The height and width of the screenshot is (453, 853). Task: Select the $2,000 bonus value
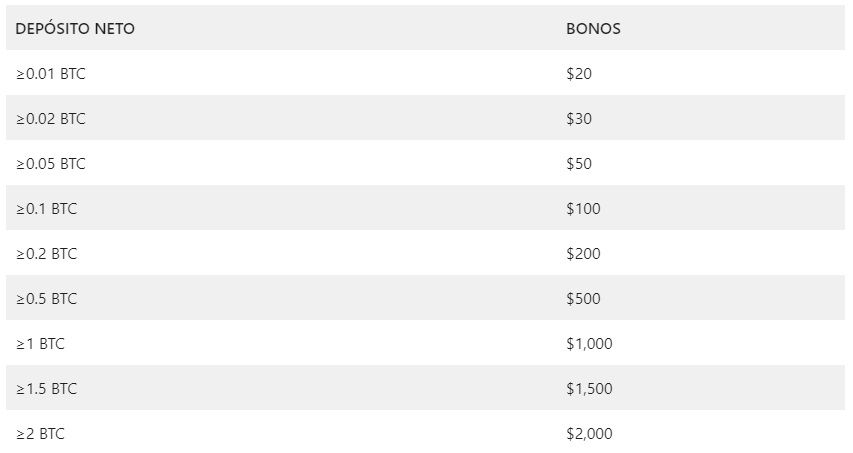click(589, 434)
